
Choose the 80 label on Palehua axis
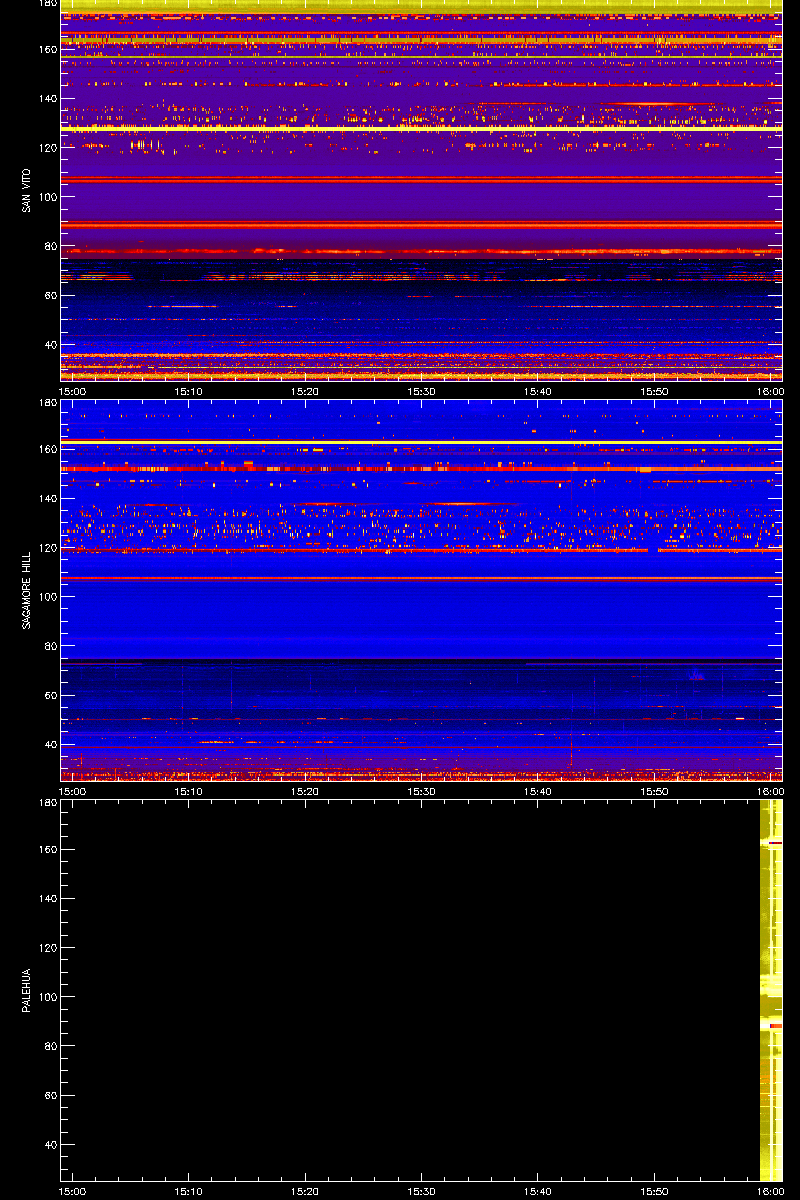(x=51, y=1046)
